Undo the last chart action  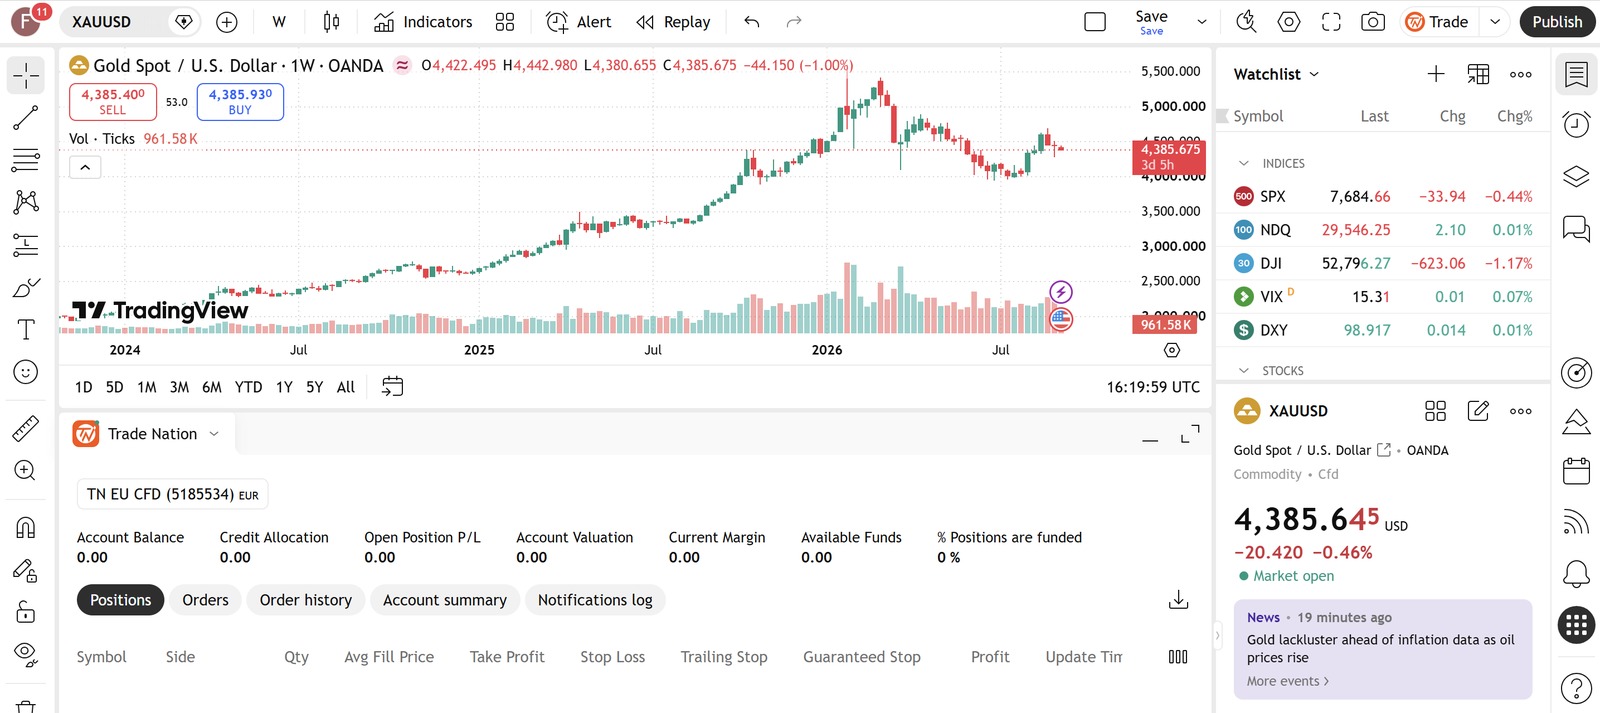752,22
